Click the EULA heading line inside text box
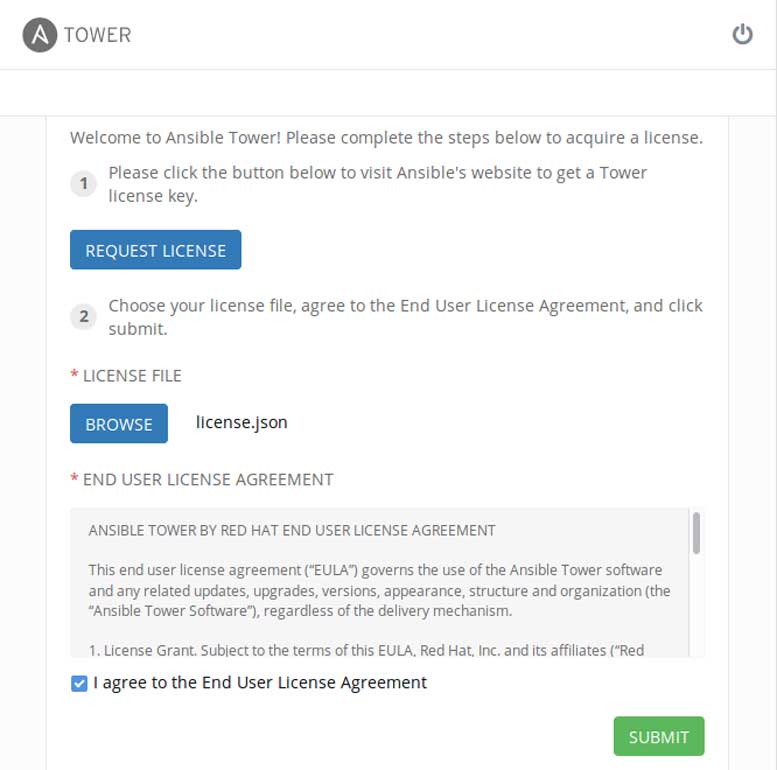Screen dimensions: 777x770 292,530
